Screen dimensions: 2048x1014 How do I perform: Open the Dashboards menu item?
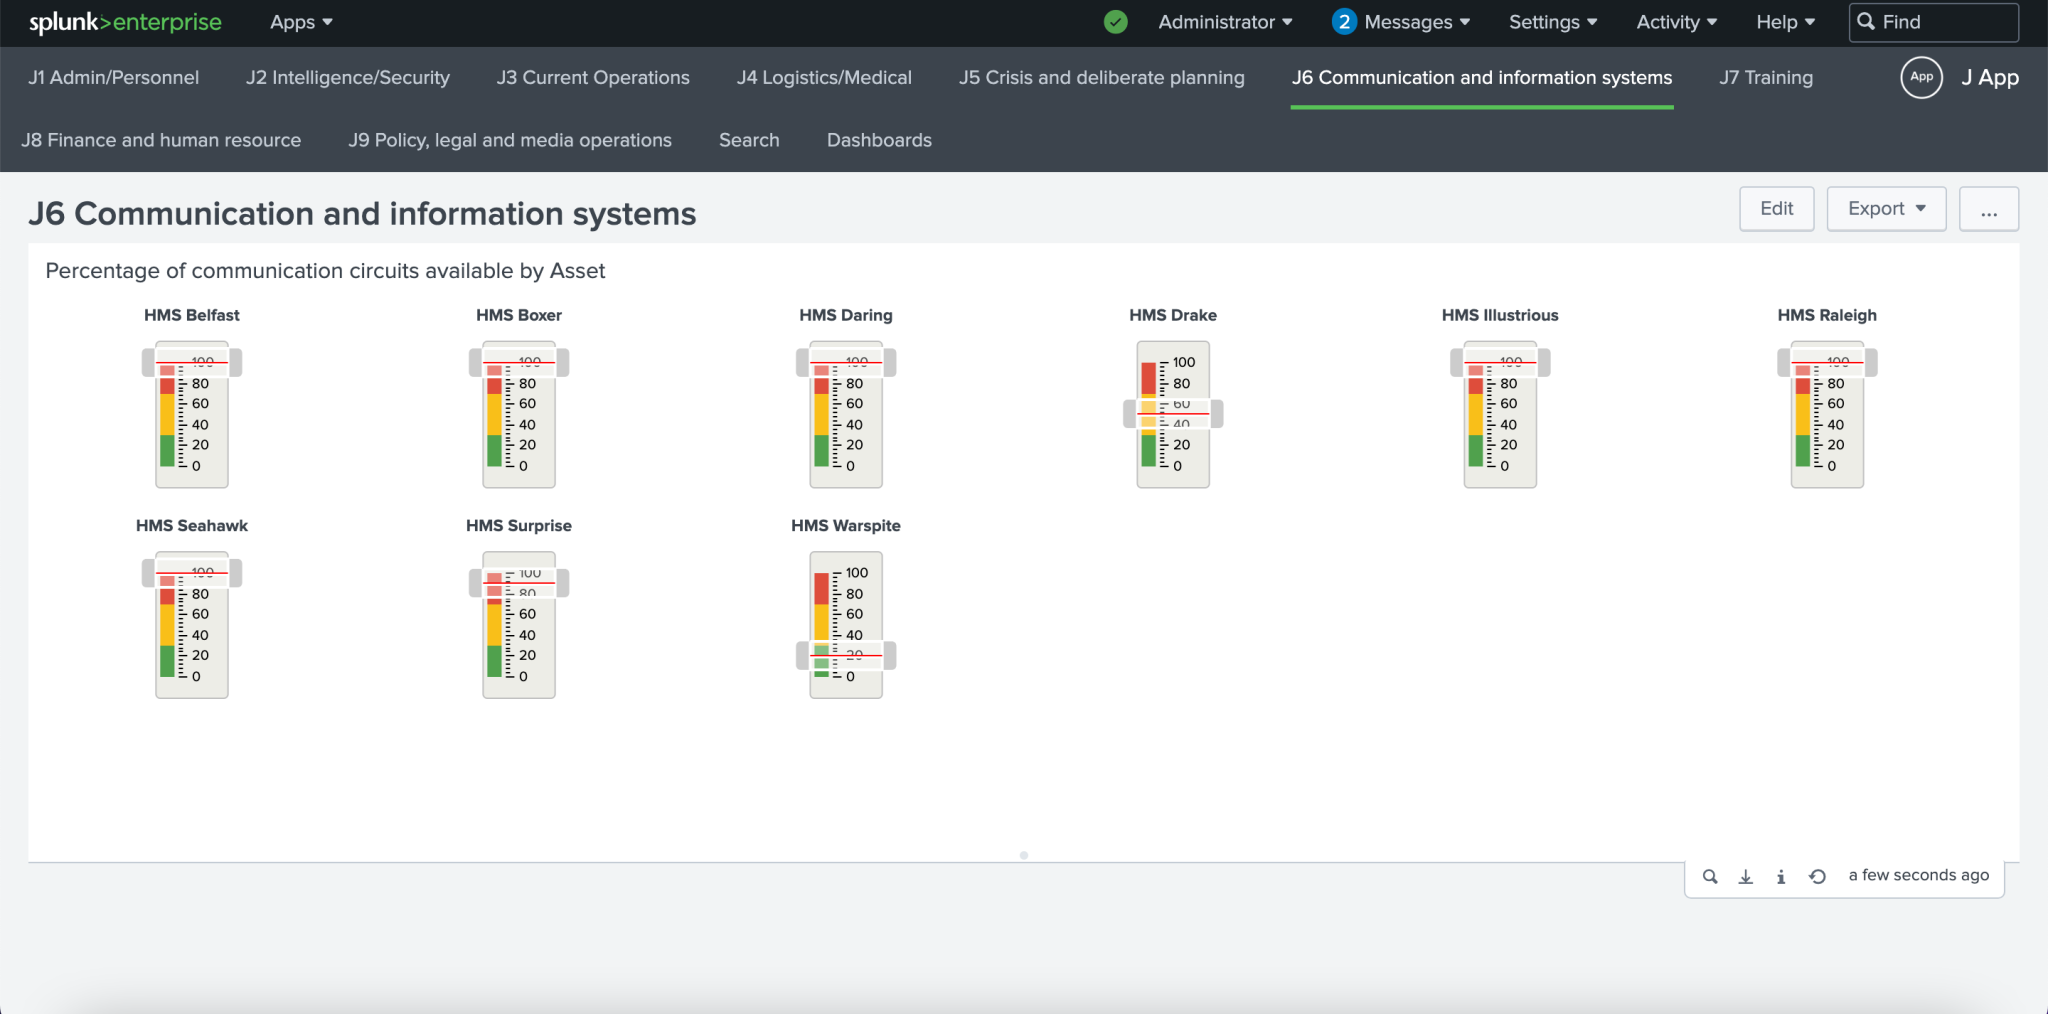(878, 140)
